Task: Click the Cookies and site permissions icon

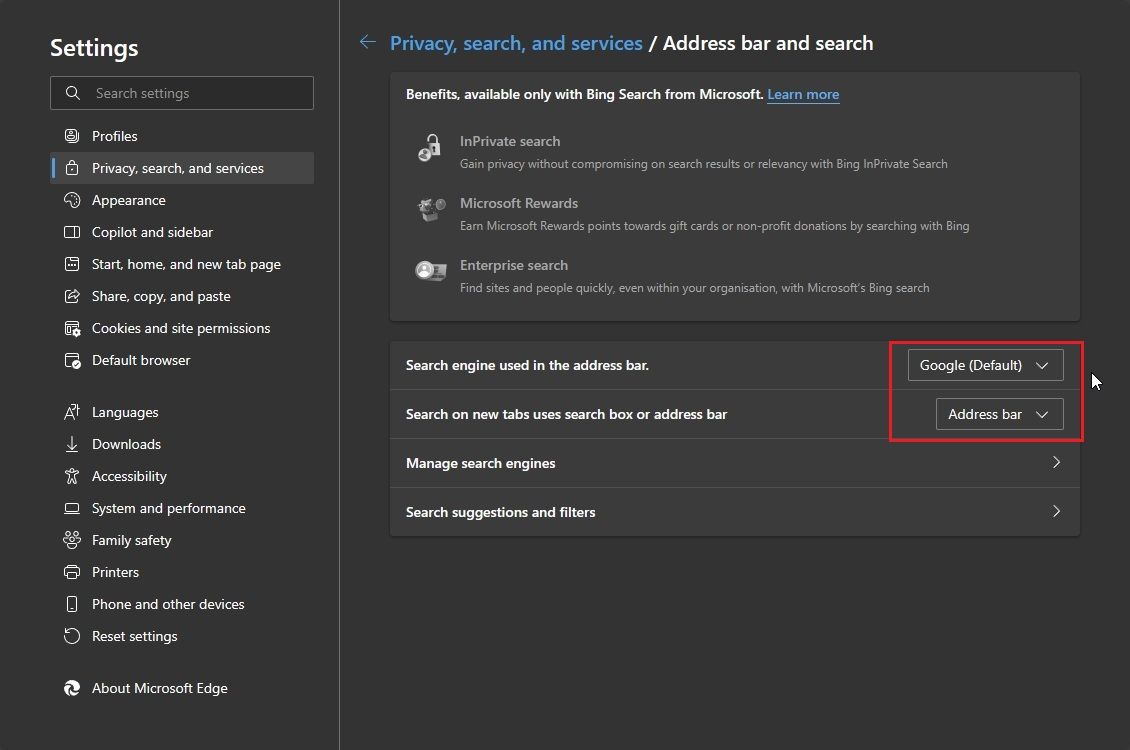Action: pos(72,329)
